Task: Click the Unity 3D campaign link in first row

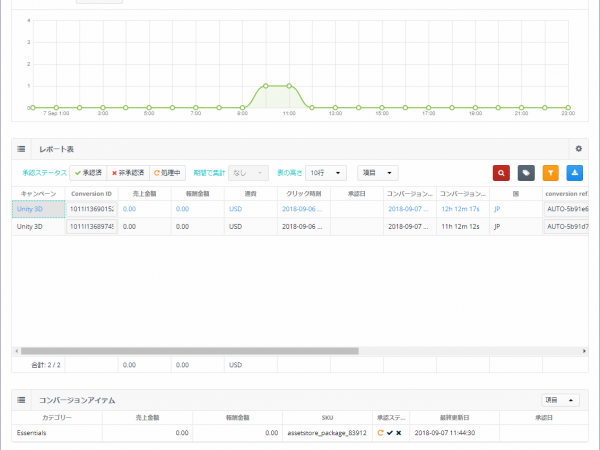Action: [30, 209]
